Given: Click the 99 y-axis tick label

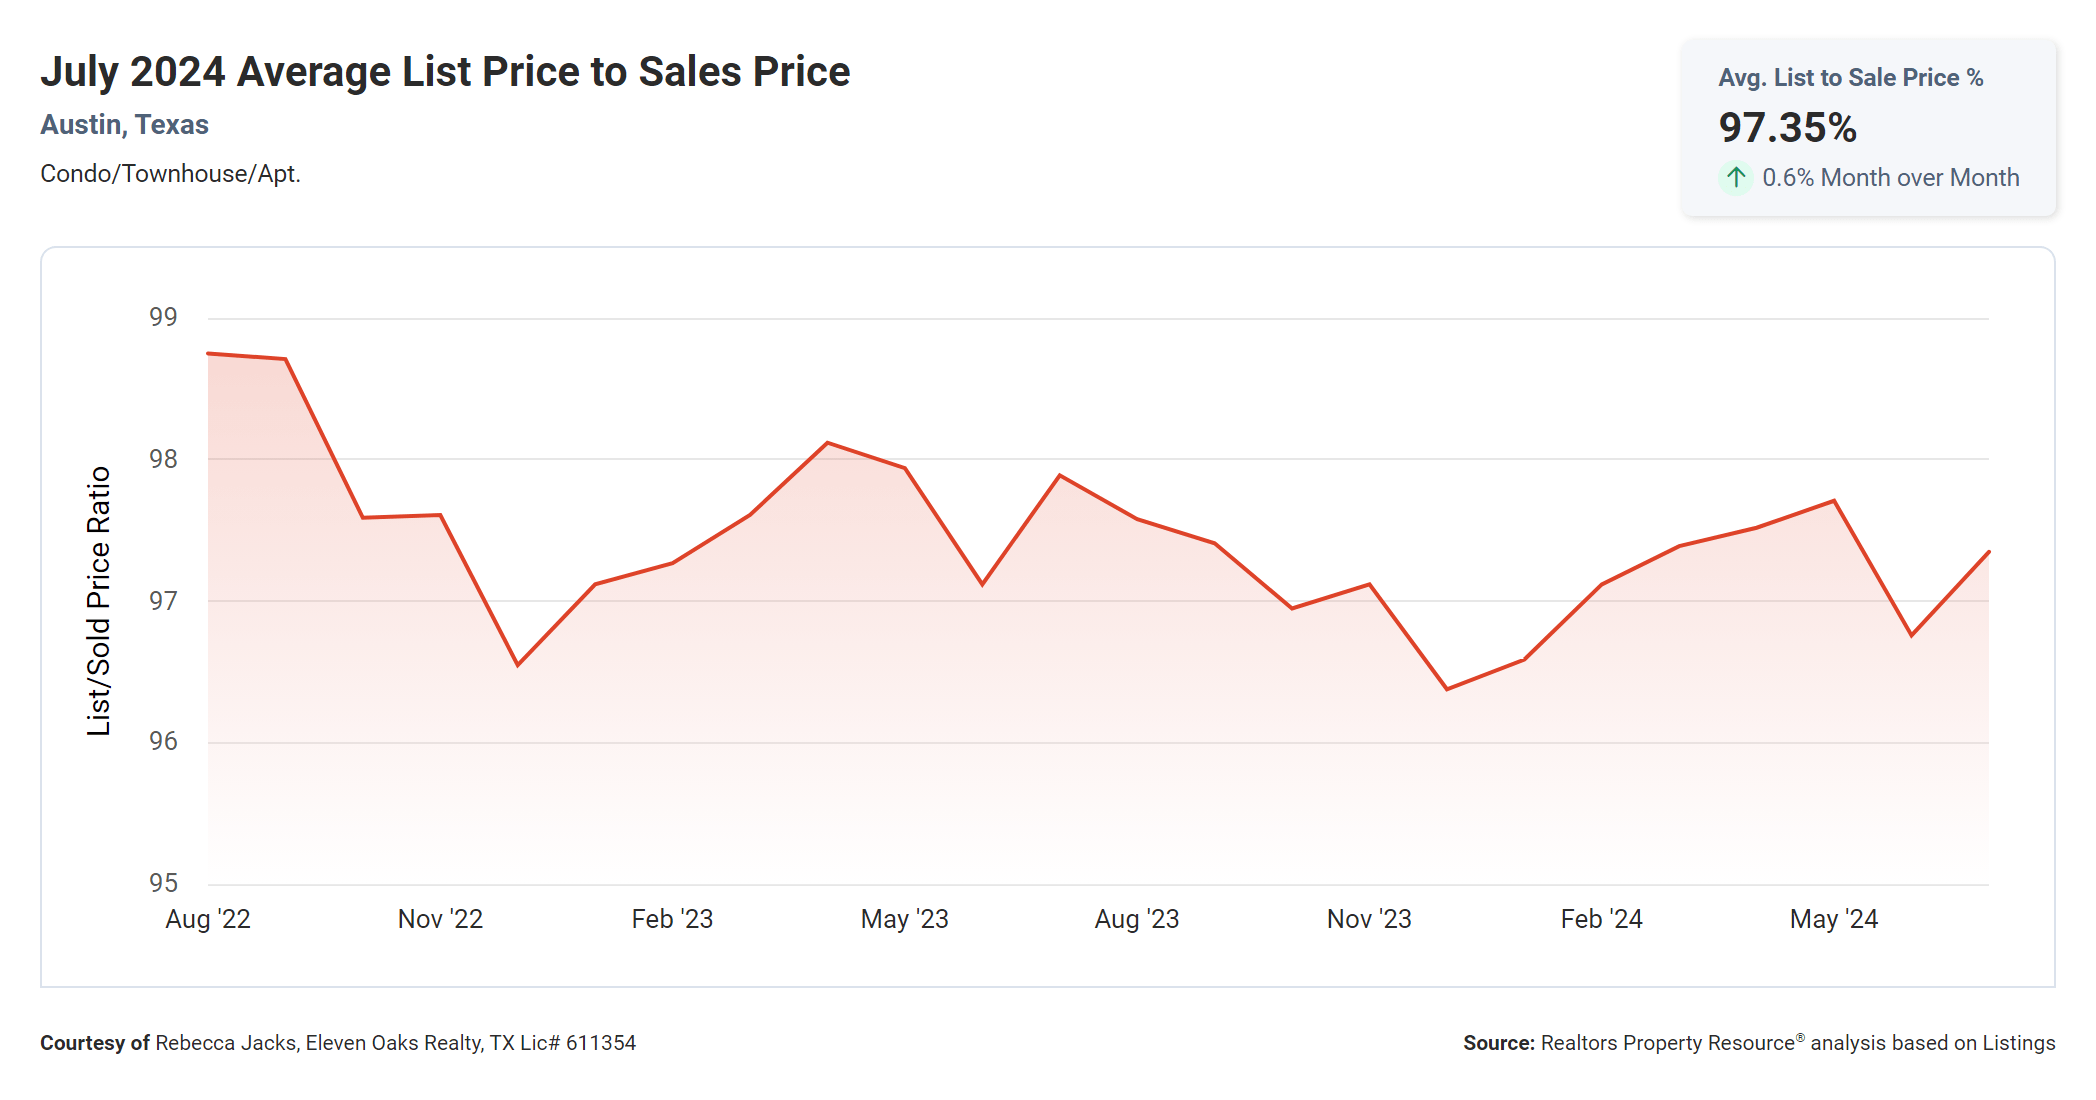Looking at the screenshot, I should [x=163, y=317].
